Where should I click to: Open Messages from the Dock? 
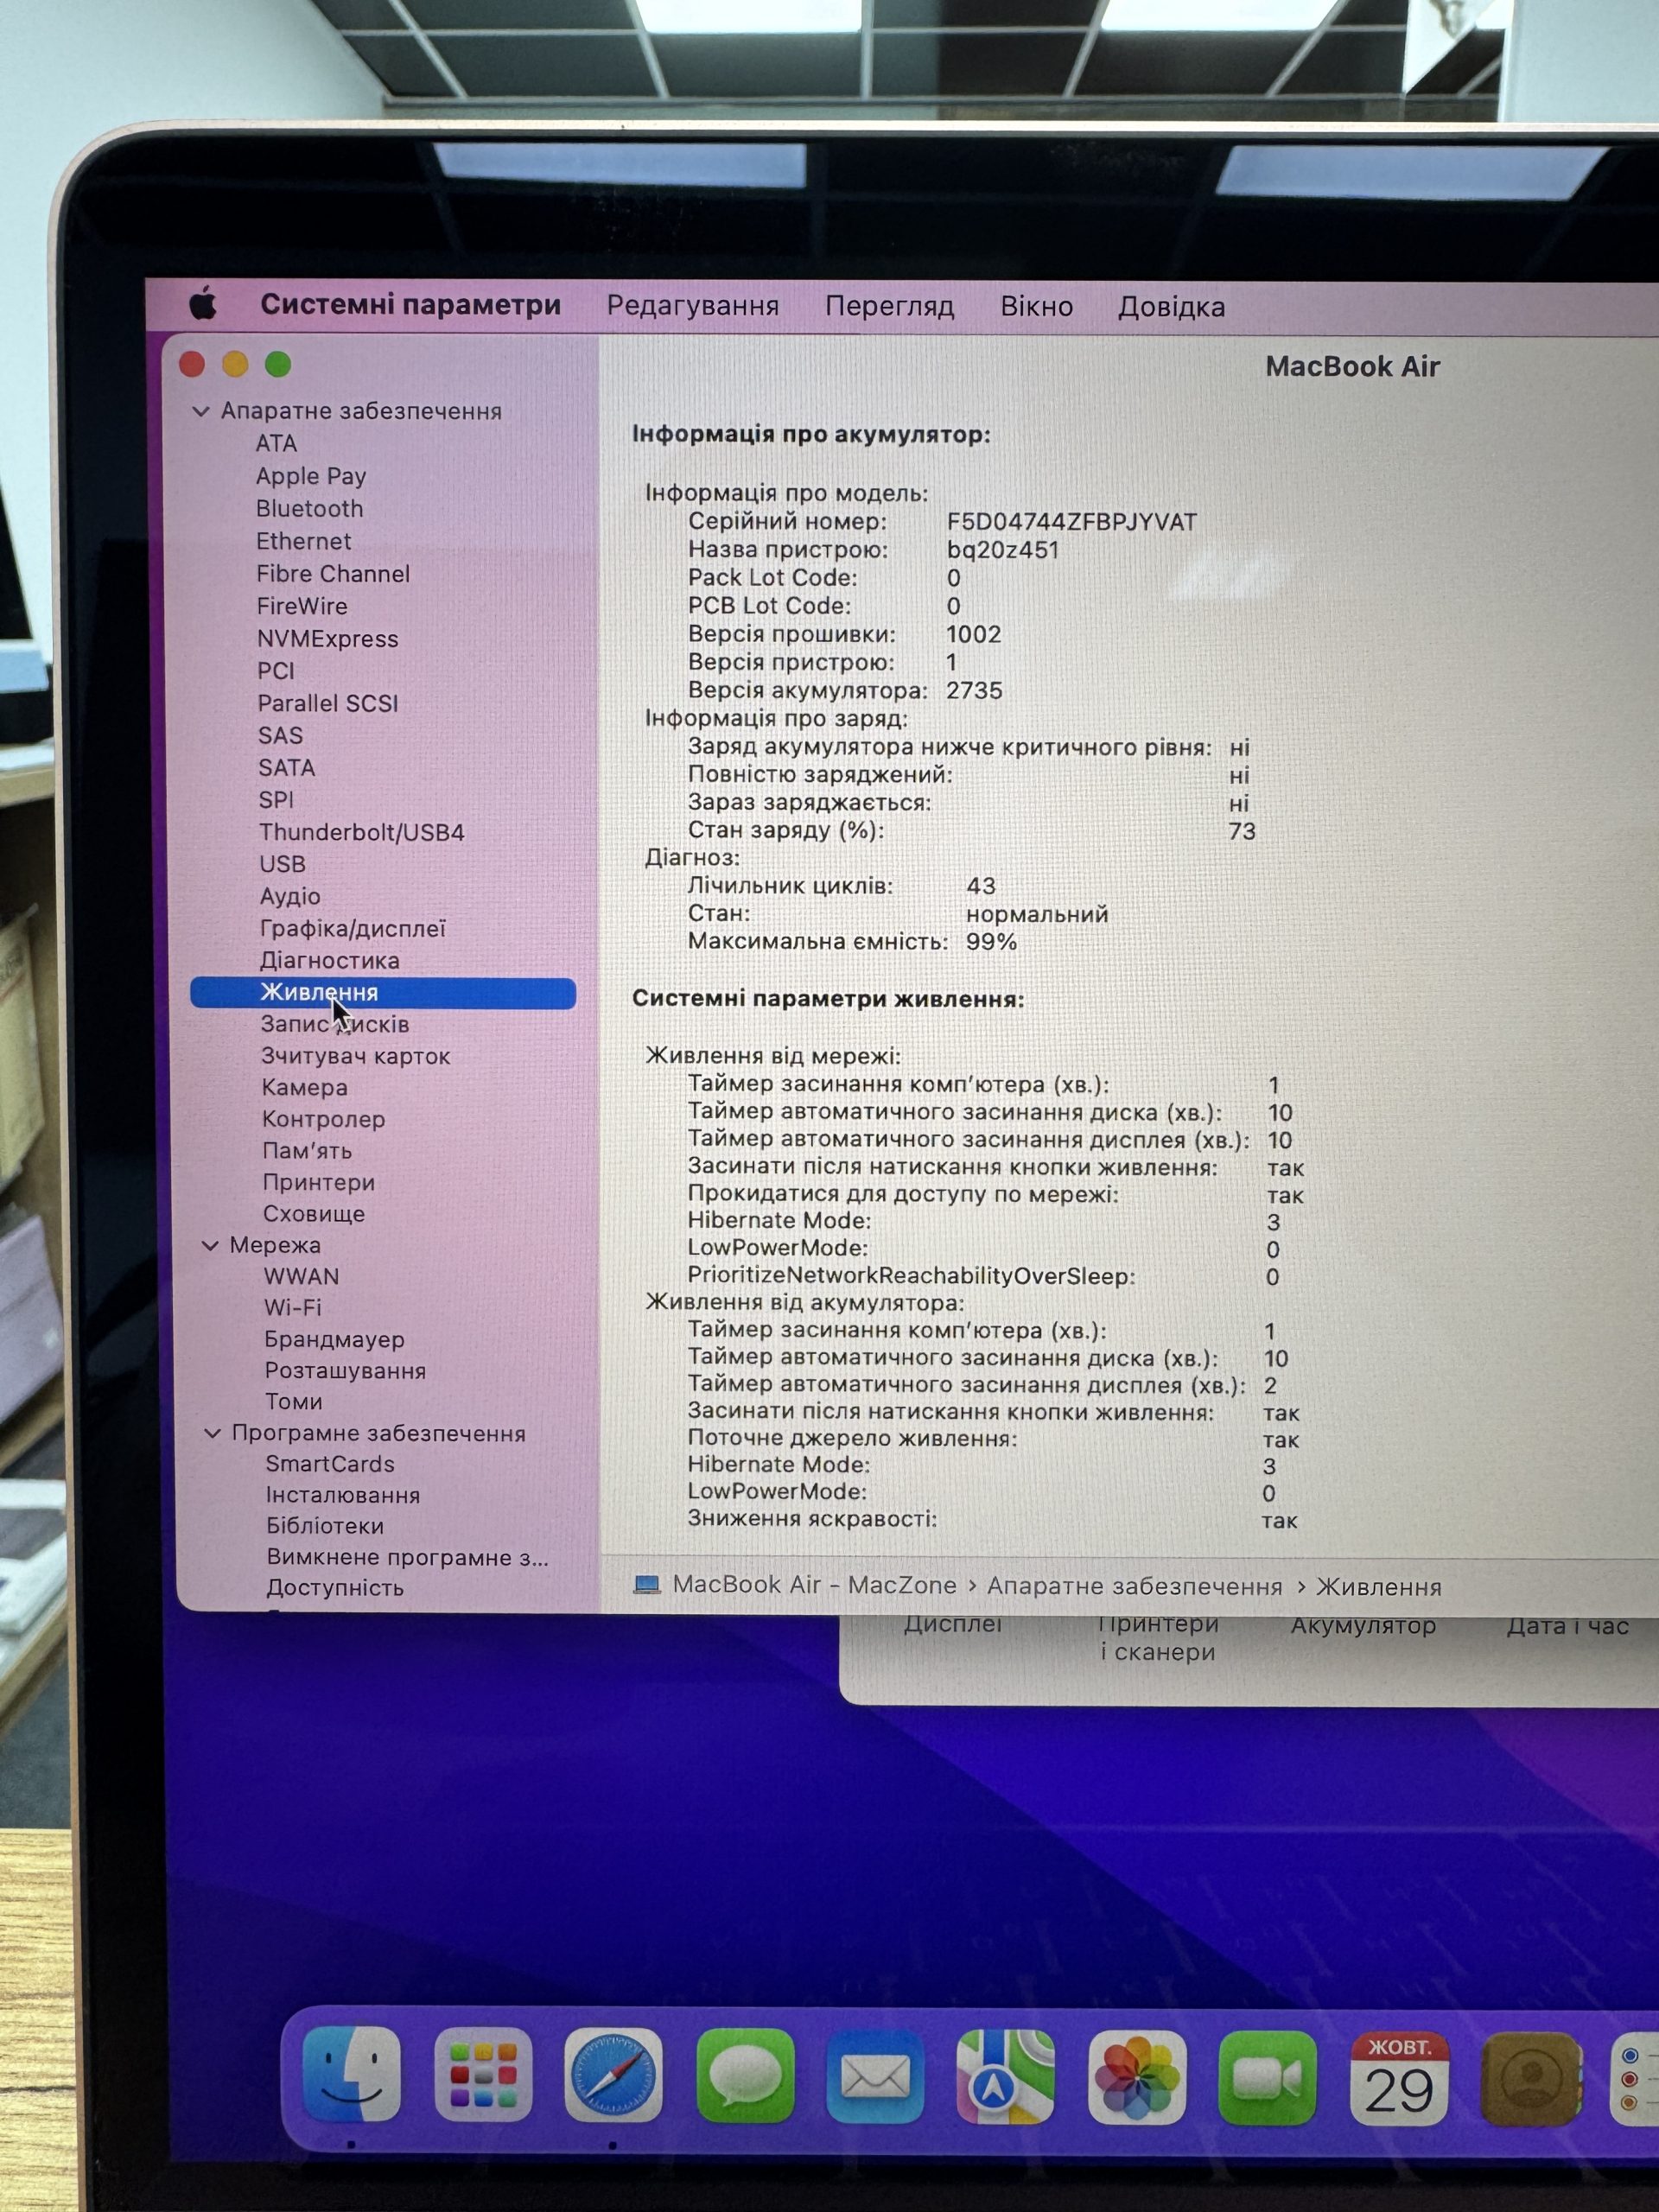coord(745,2075)
